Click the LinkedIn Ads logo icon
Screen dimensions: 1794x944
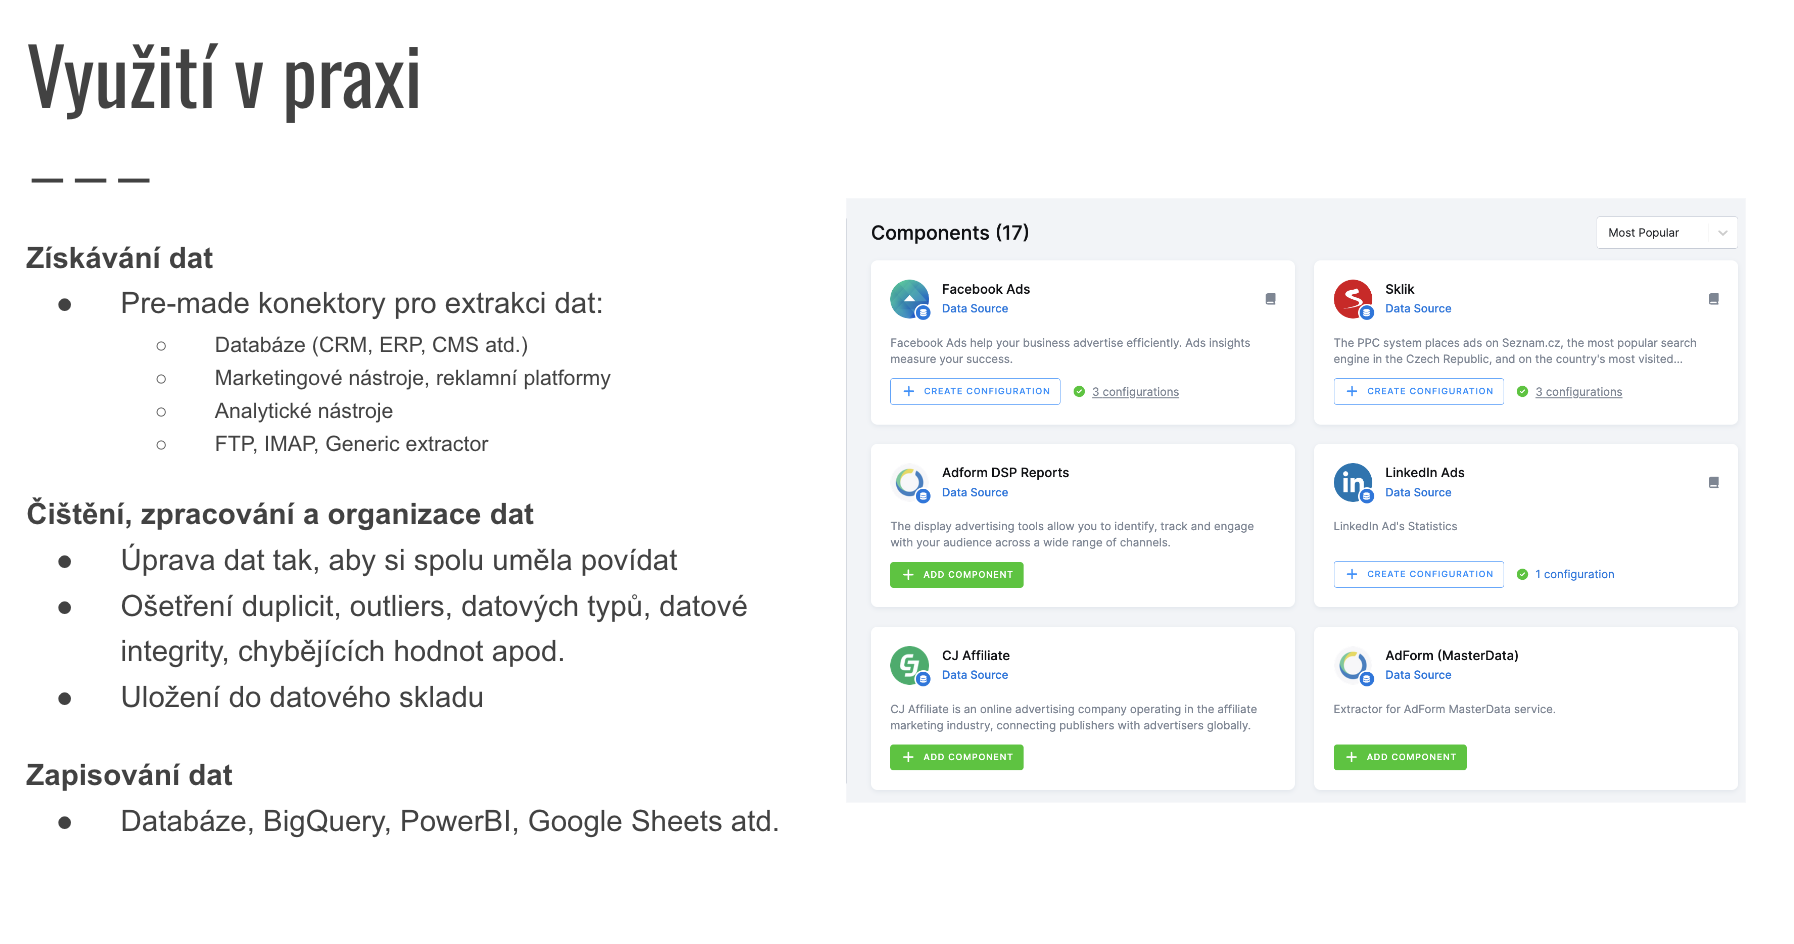(1353, 483)
